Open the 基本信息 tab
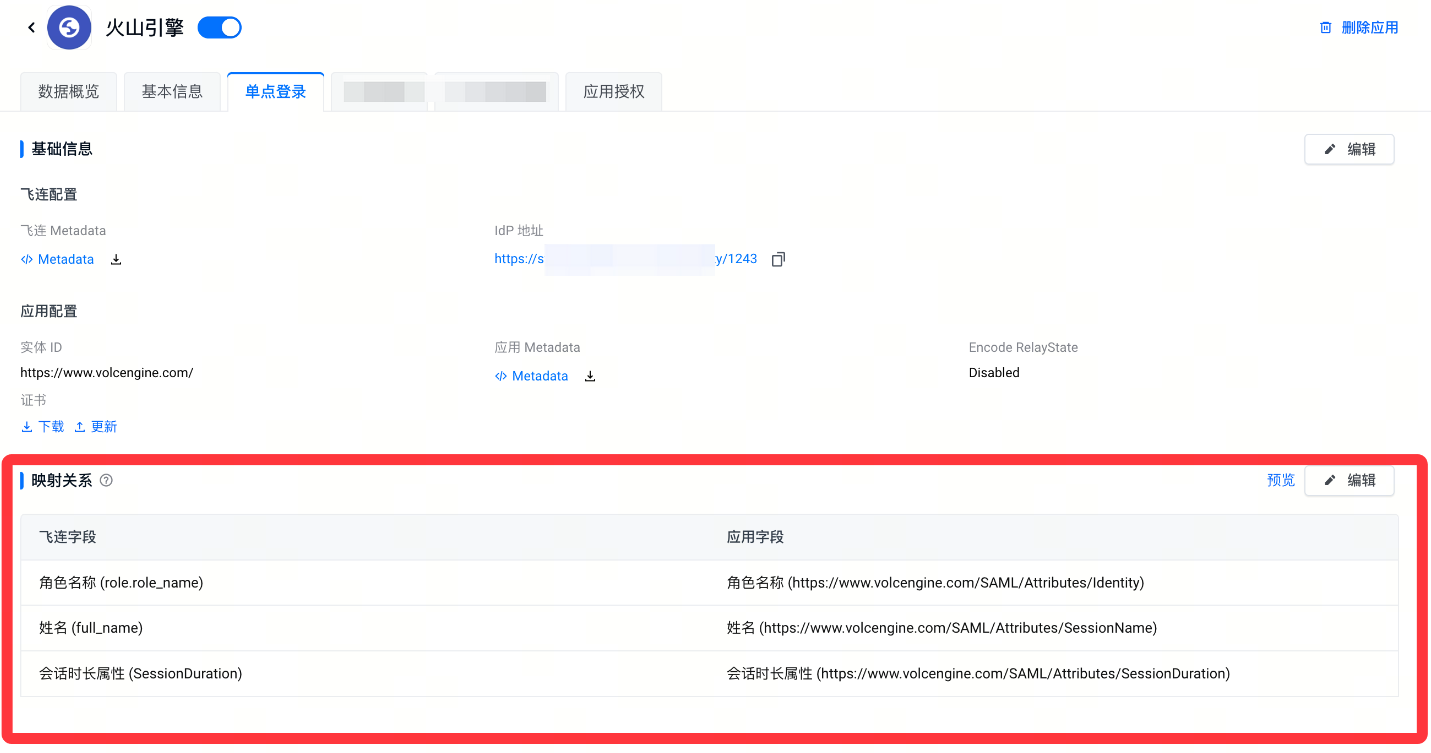 172,92
